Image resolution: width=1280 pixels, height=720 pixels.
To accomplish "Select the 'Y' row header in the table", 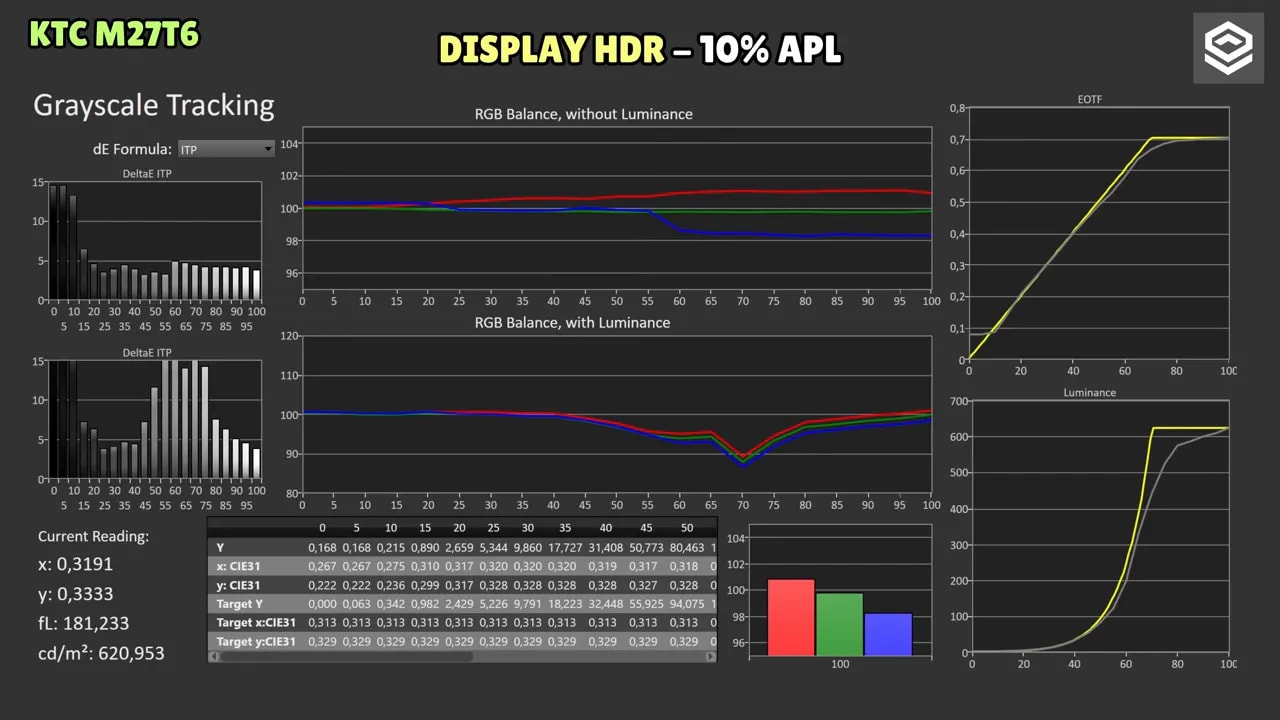I will click(x=221, y=547).
